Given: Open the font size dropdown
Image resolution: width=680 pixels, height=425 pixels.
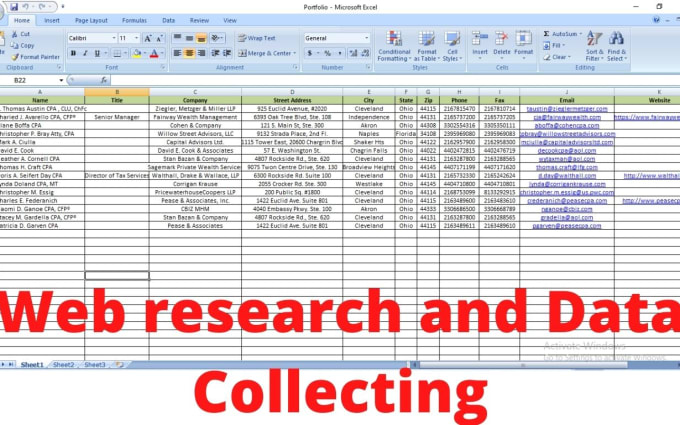Looking at the screenshot, I should [x=137, y=38].
